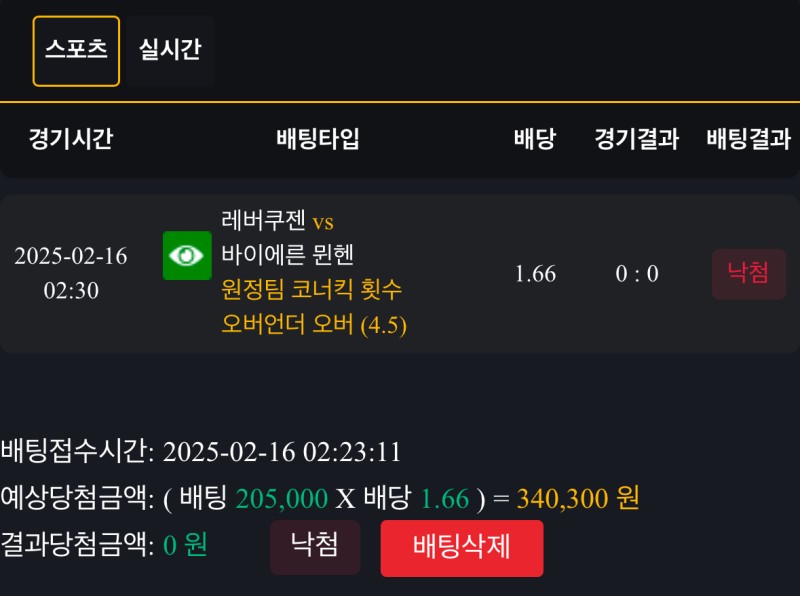Image resolution: width=800 pixels, height=596 pixels.
Task: Click the 낙첨 badge in the match row
Action: click(748, 274)
